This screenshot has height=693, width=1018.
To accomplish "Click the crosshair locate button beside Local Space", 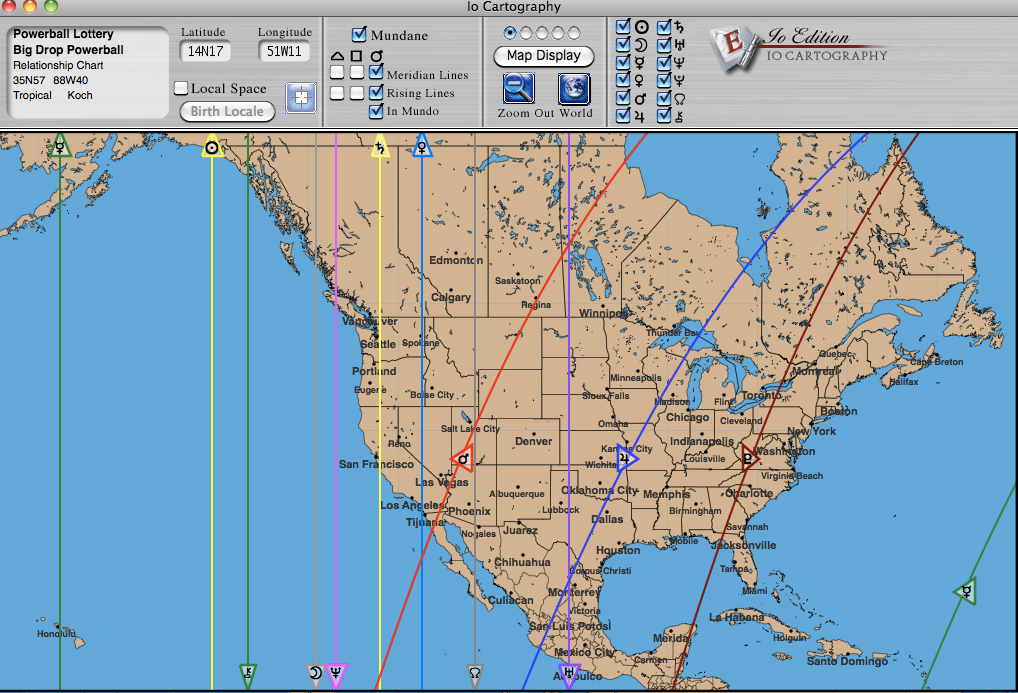I will pos(301,97).
